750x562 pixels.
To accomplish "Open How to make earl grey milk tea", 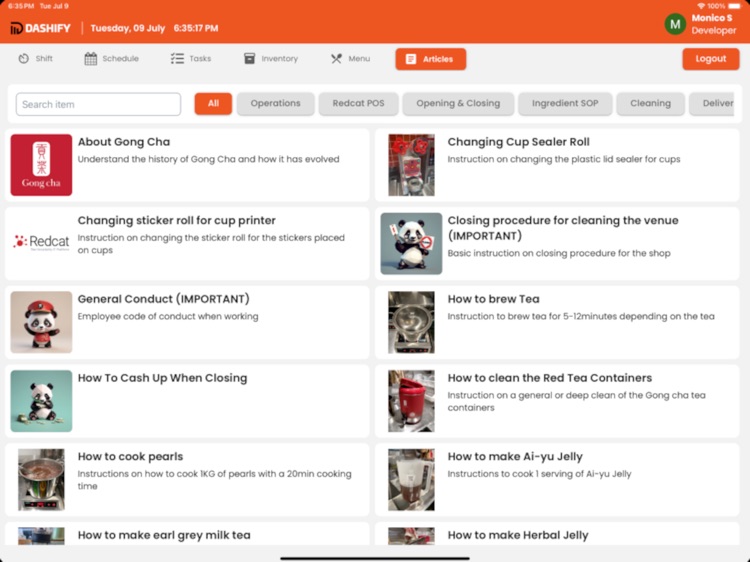I will tap(187, 534).
